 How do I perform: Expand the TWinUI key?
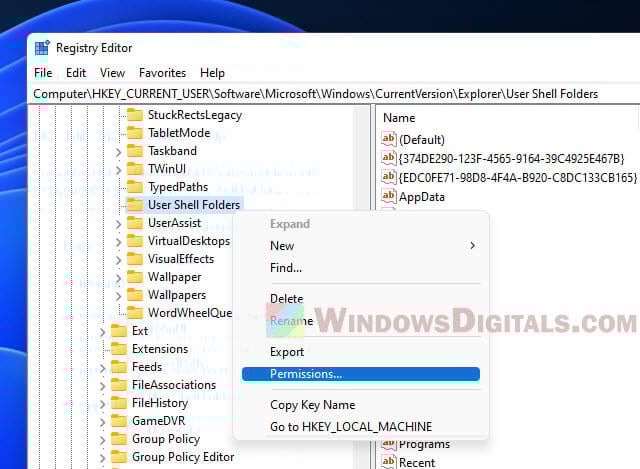point(118,170)
